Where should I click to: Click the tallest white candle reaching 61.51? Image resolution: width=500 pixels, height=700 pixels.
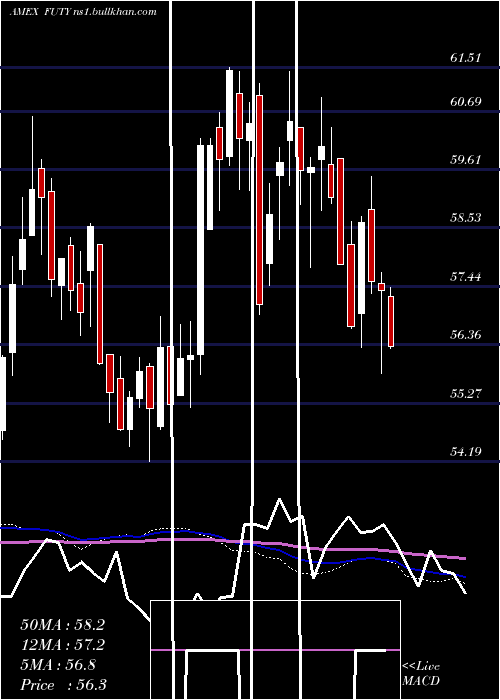coord(229,113)
